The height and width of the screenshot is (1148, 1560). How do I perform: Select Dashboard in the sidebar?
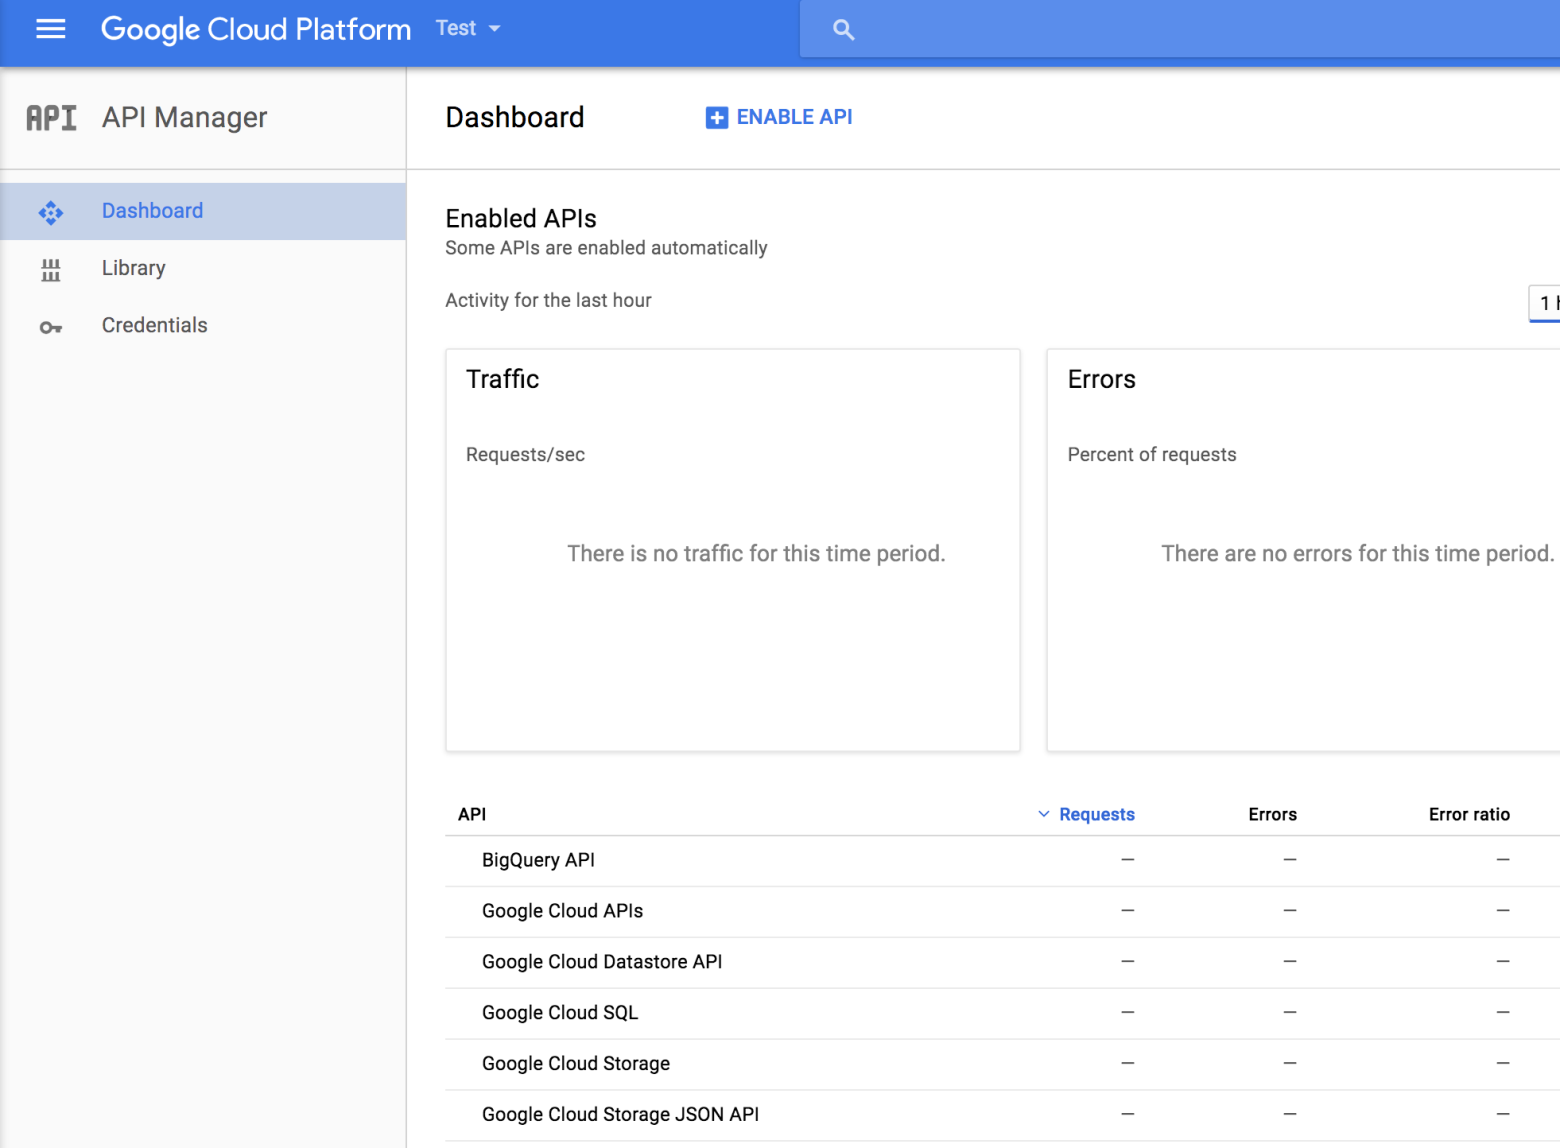[x=203, y=211]
